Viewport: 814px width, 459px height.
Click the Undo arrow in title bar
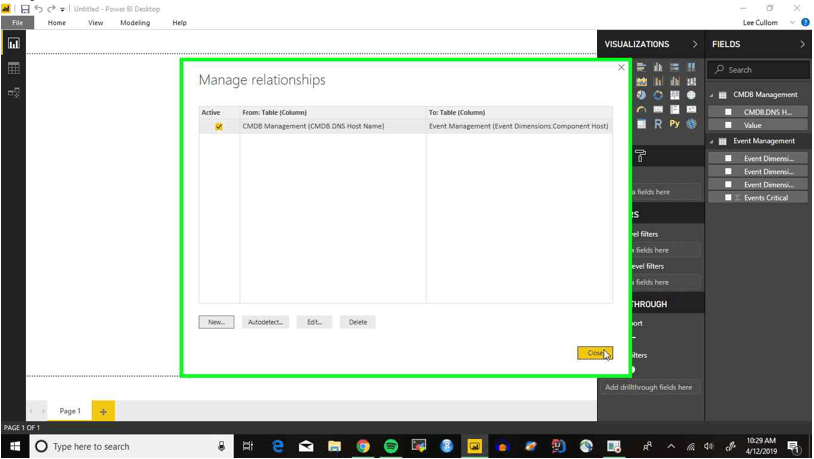coord(38,9)
